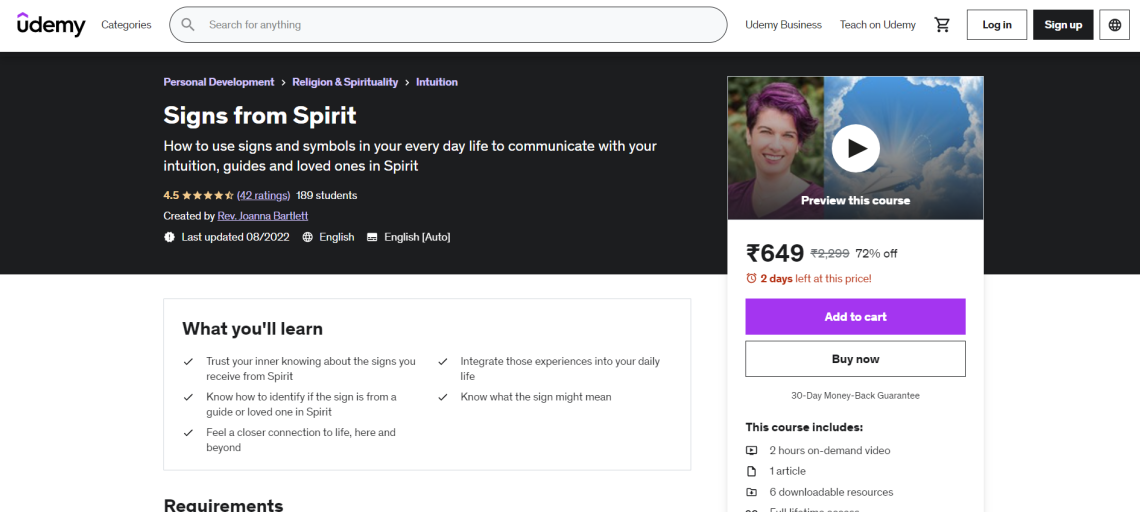Click the downloadable resources icon

coord(752,492)
